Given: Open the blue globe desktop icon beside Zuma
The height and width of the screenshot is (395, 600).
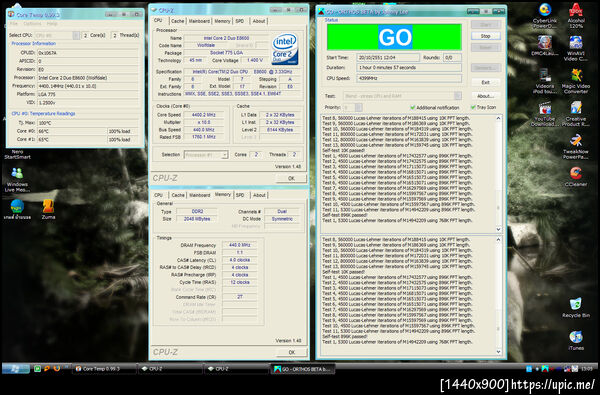Looking at the screenshot, I should 17,209.
